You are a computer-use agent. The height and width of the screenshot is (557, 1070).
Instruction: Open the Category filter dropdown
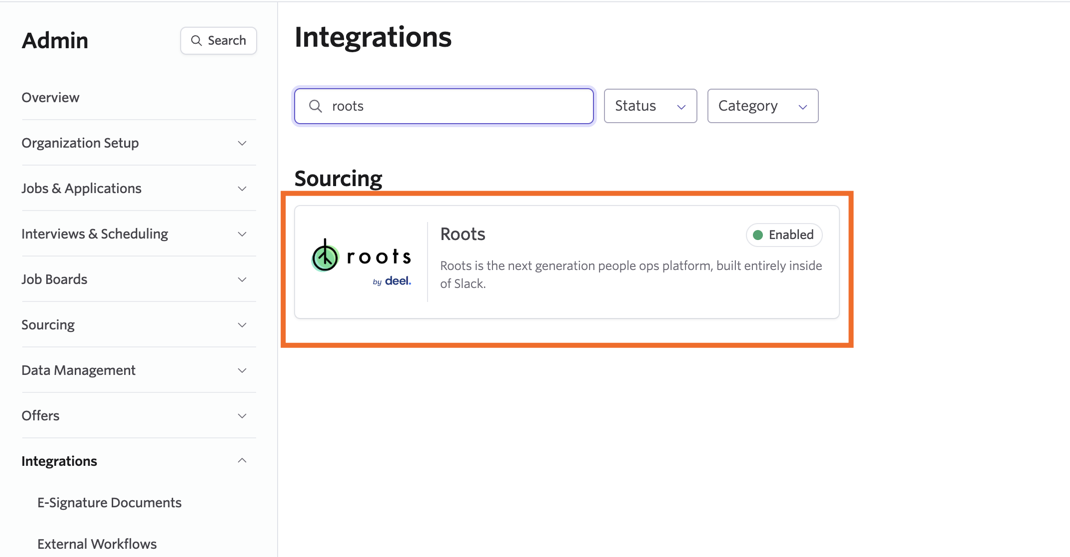click(x=763, y=106)
